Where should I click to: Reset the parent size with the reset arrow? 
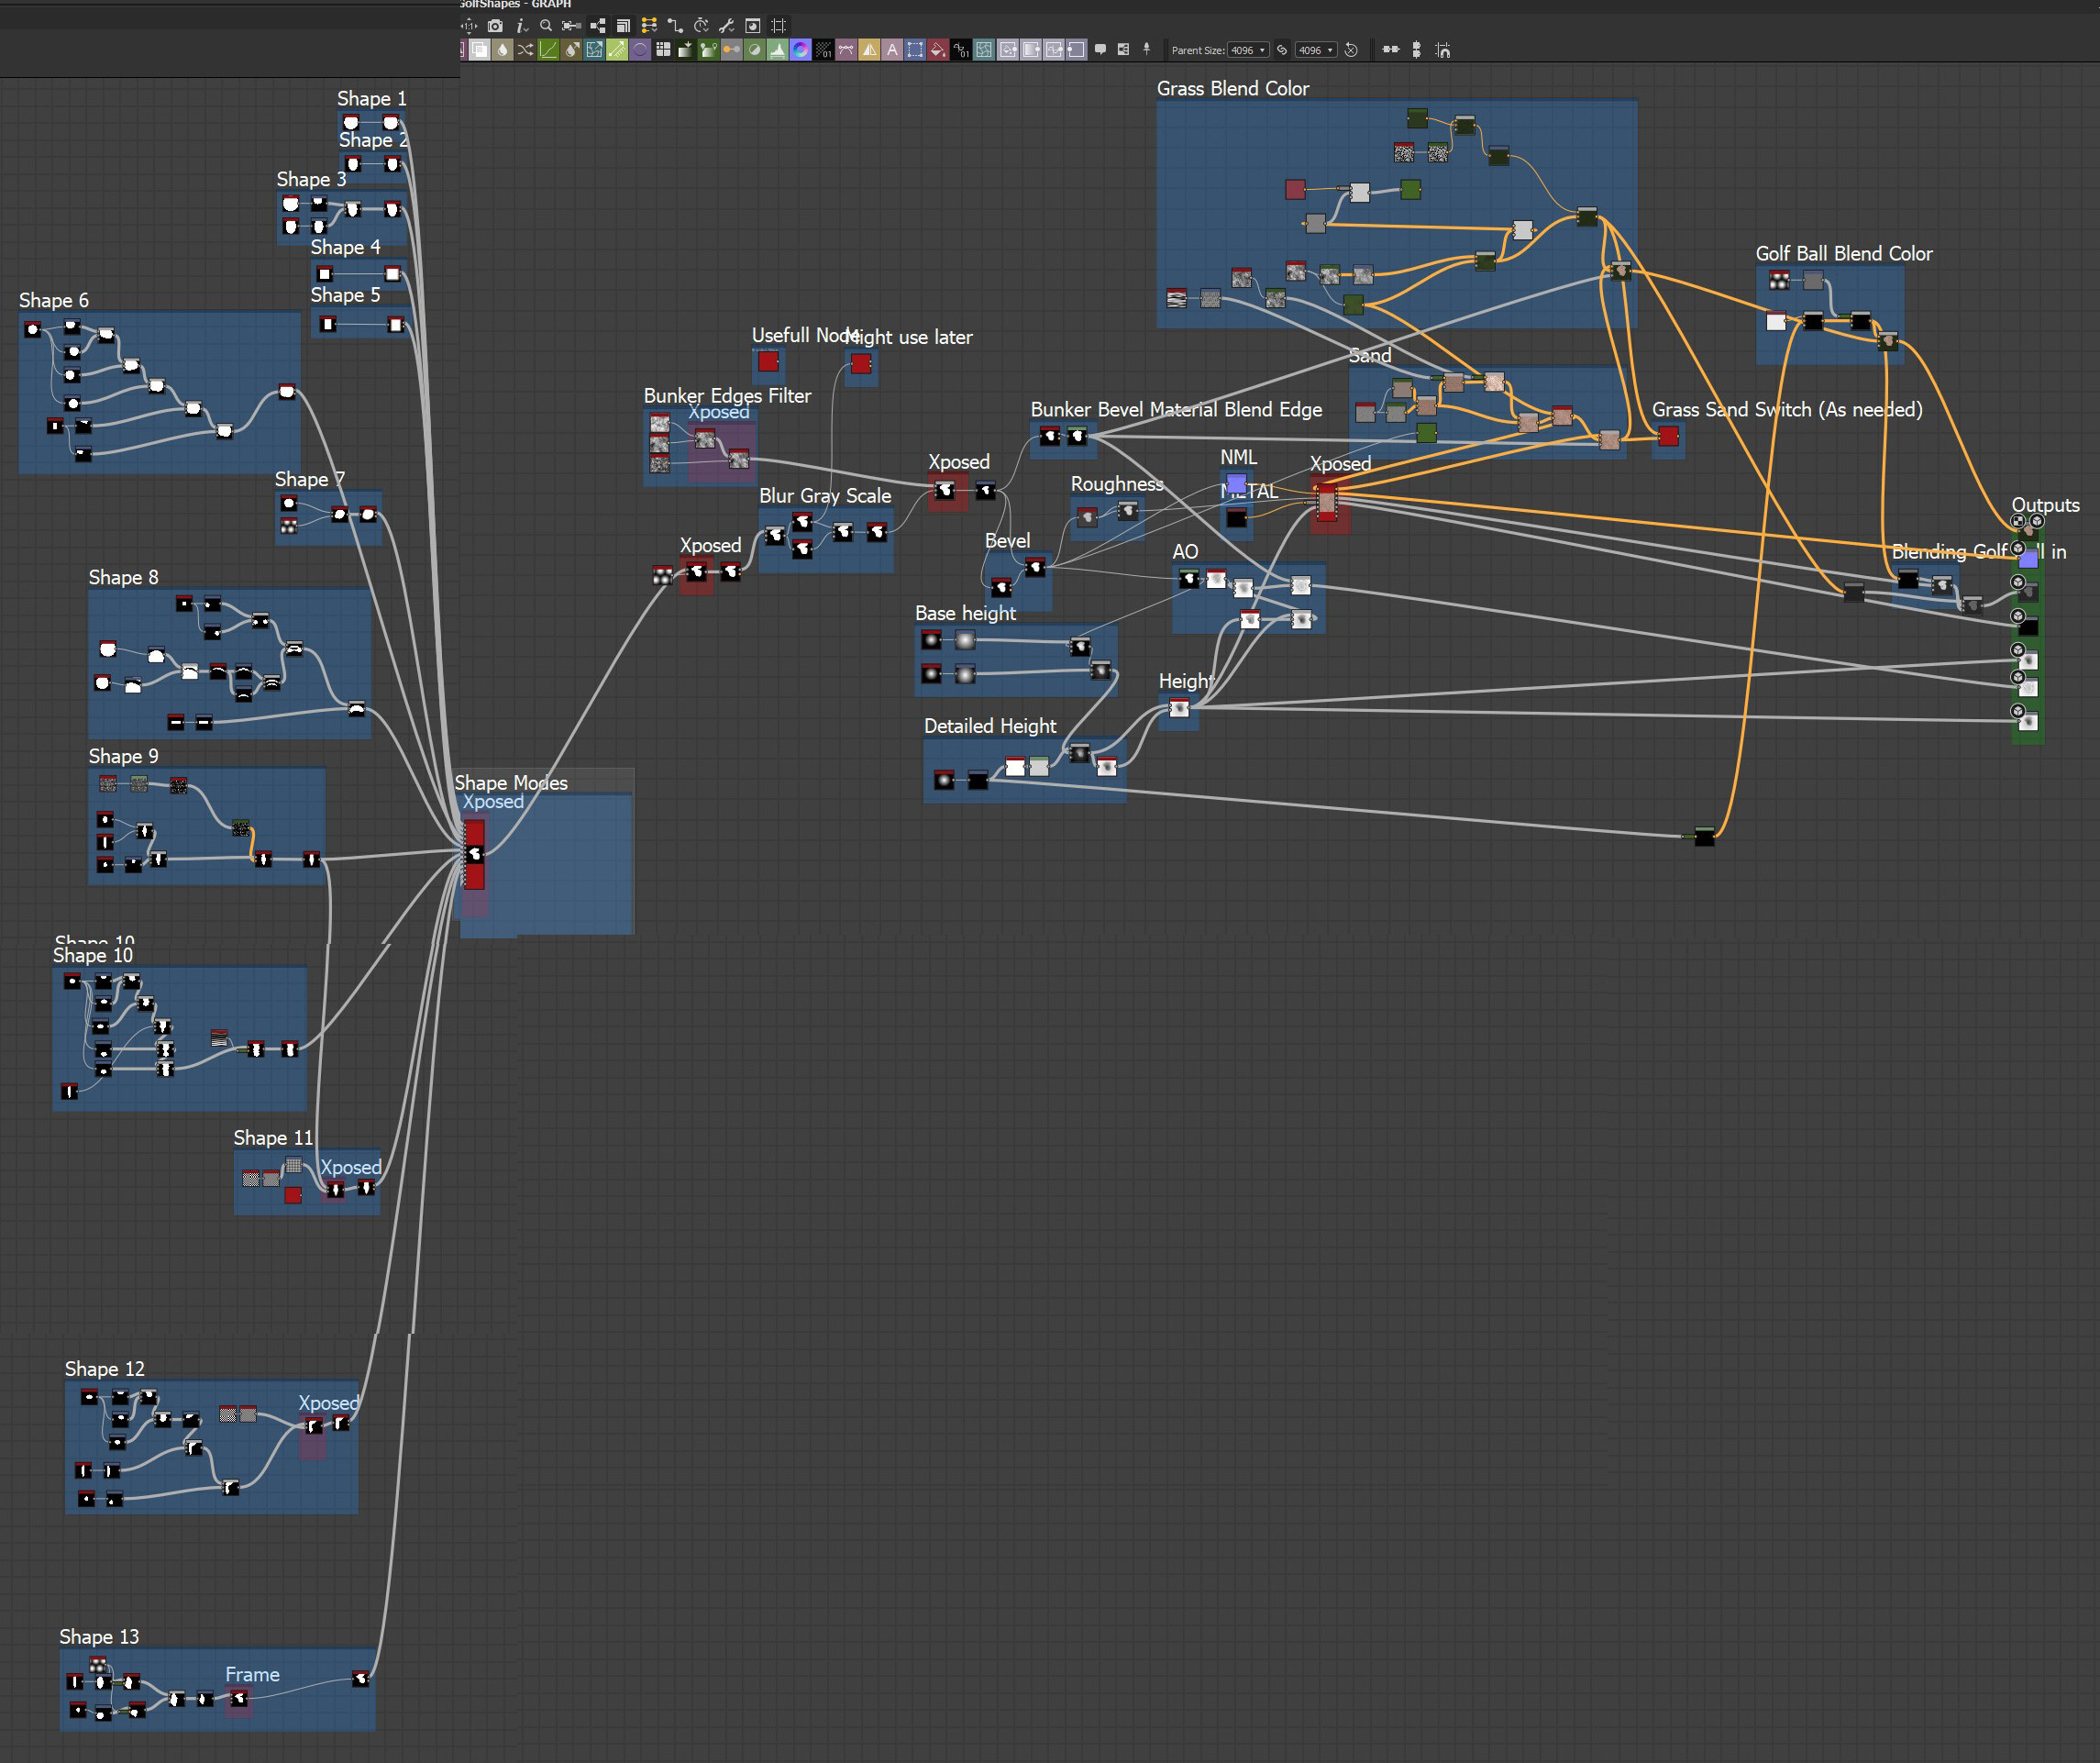[x=1351, y=50]
